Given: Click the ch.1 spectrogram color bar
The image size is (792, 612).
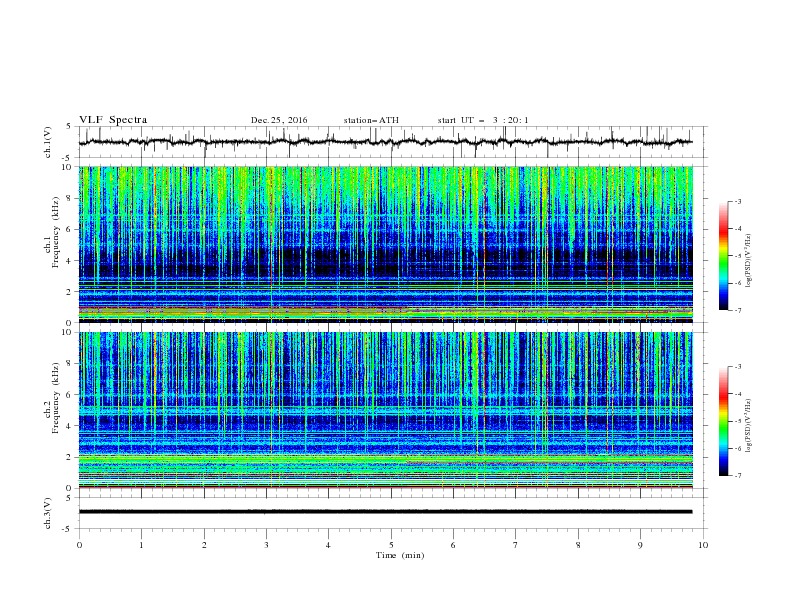Looking at the screenshot, I should click(724, 256).
